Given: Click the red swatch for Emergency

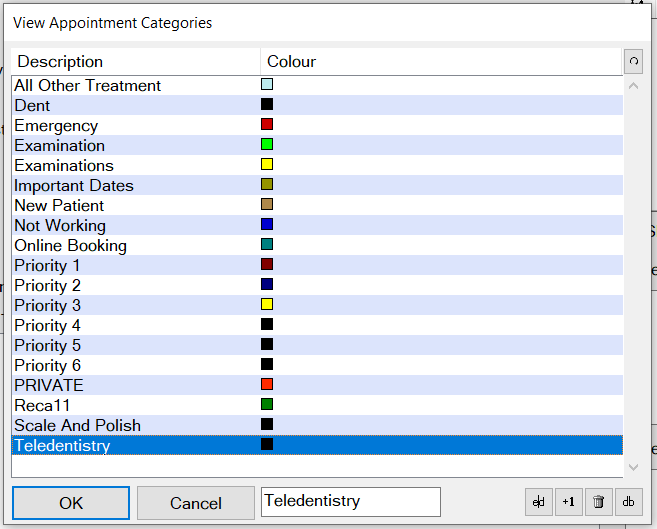Looking at the screenshot, I should pyautogui.click(x=267, y=124).
